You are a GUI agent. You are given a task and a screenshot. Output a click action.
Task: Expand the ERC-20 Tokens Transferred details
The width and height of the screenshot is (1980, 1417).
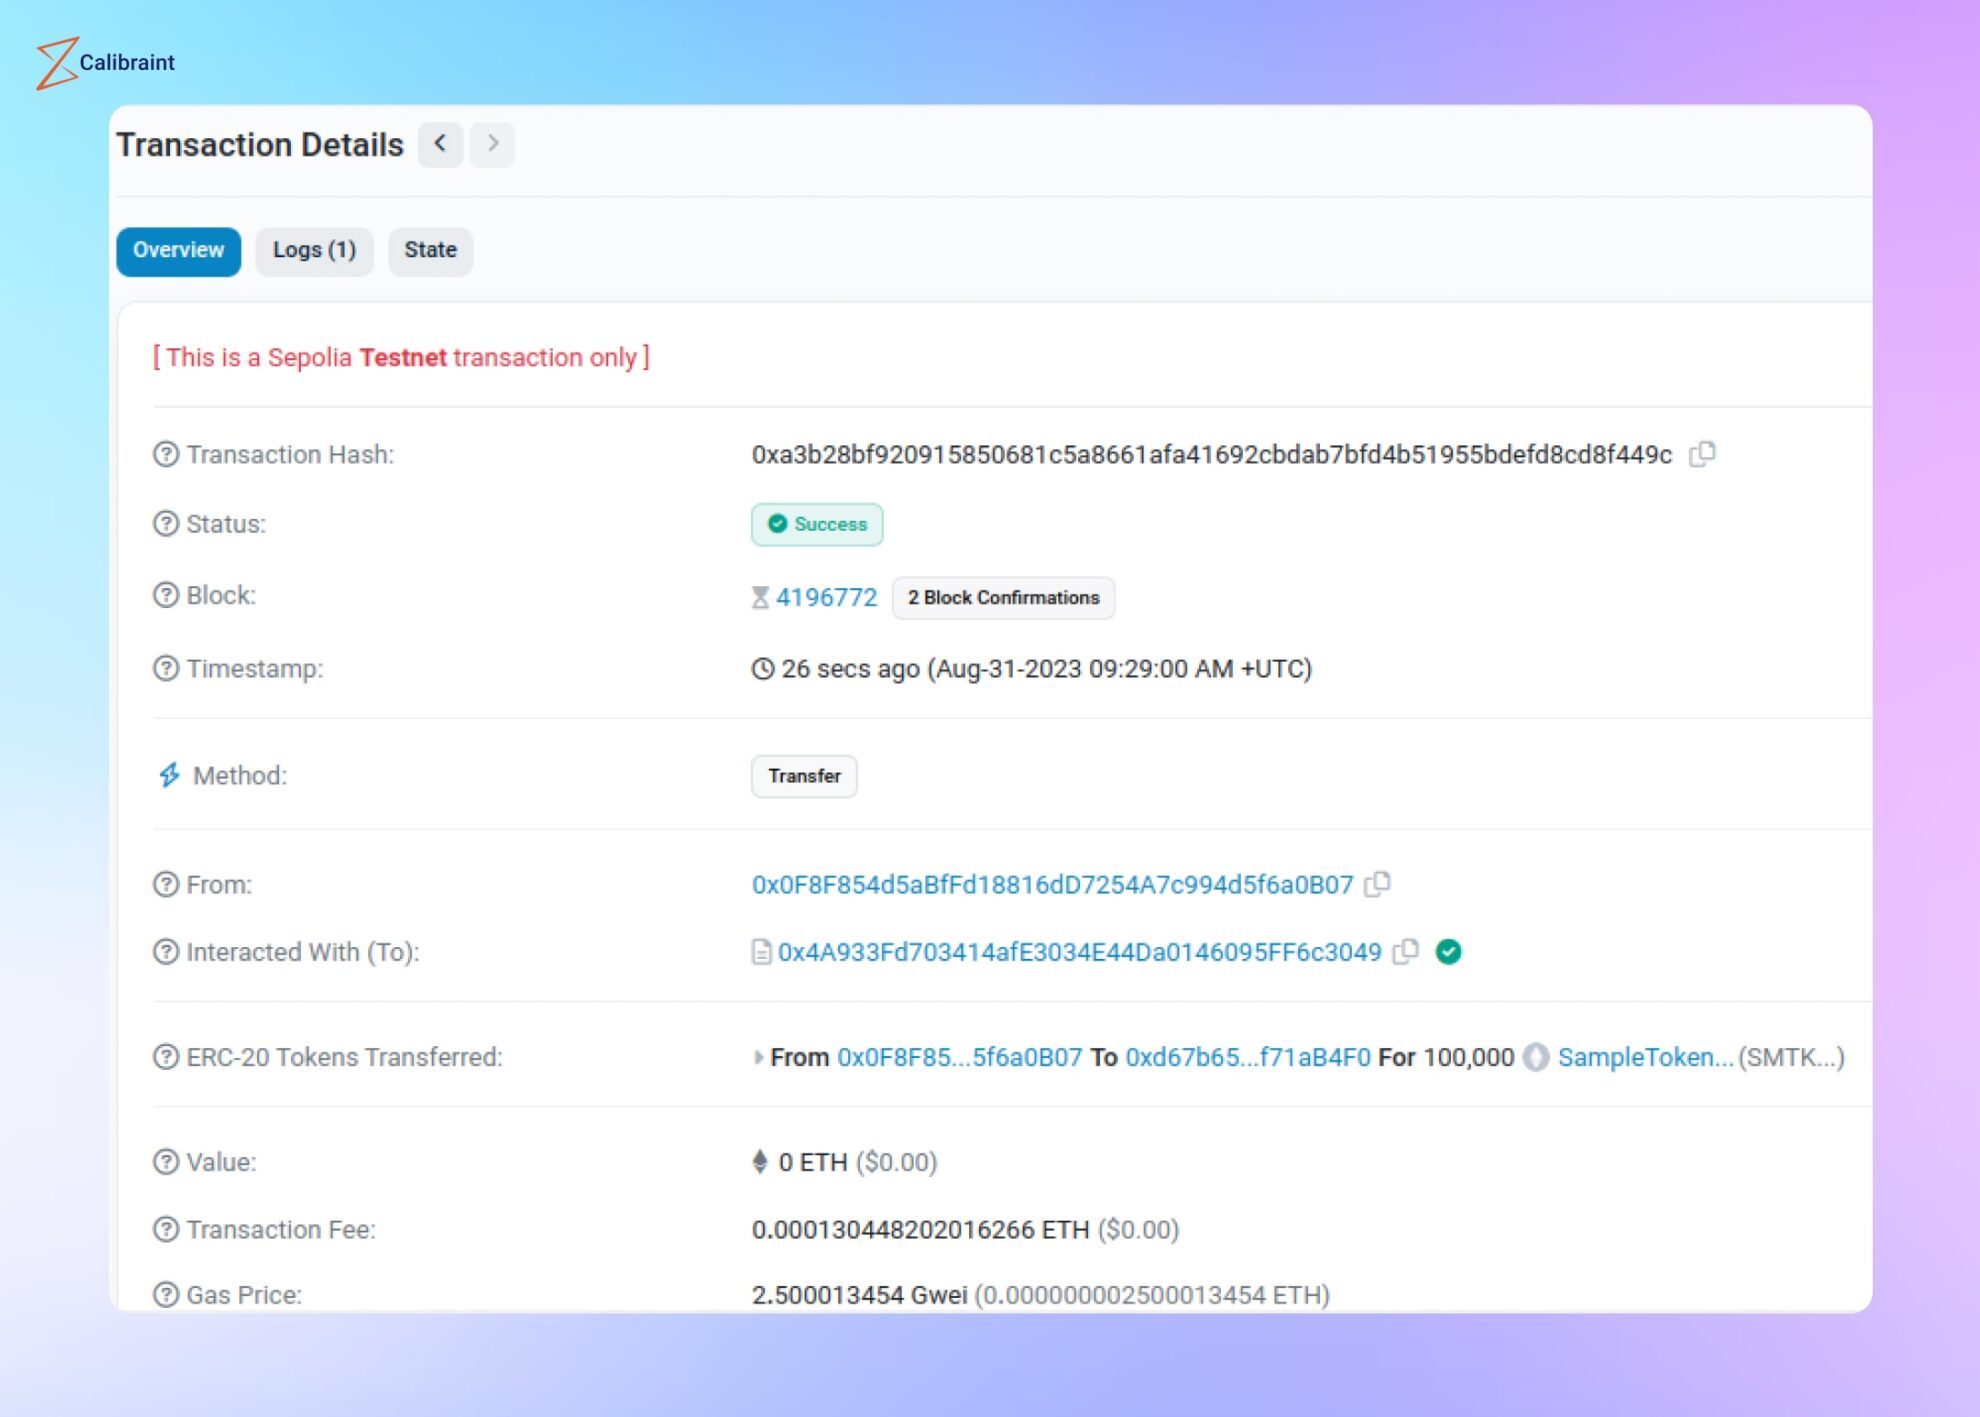pos(758,1057)
